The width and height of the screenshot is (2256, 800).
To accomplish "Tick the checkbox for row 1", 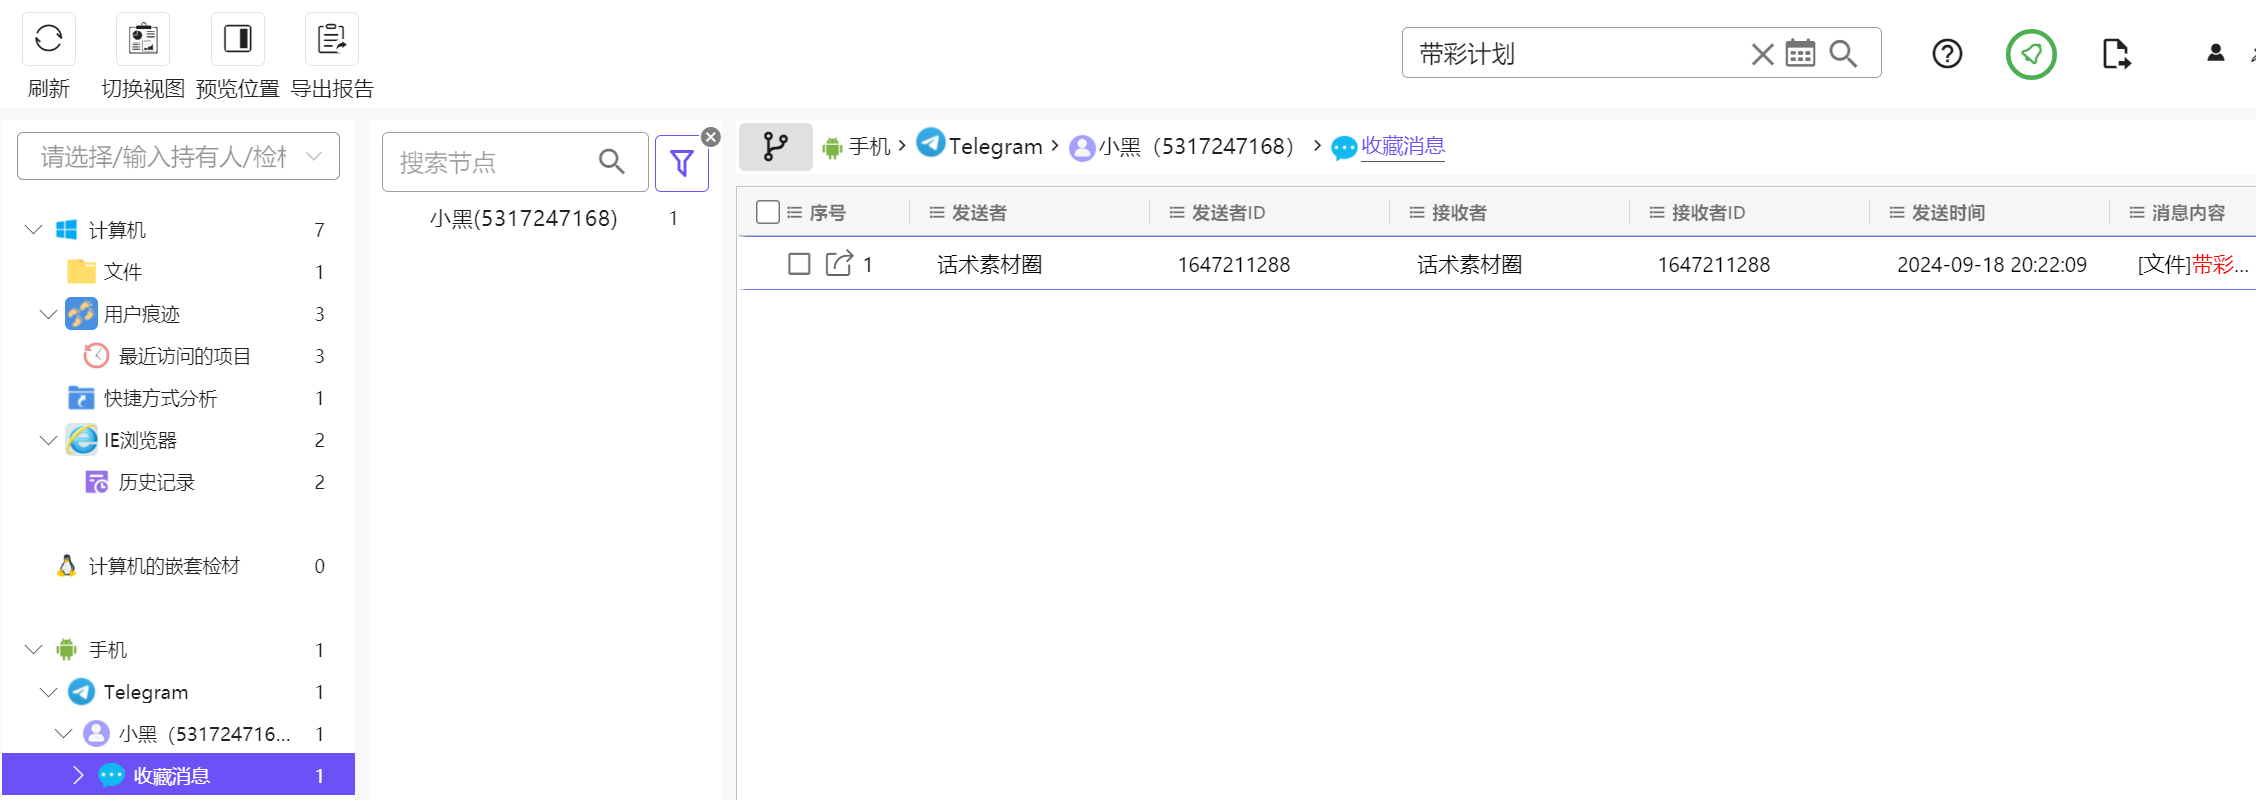I will tap(799, 264).
